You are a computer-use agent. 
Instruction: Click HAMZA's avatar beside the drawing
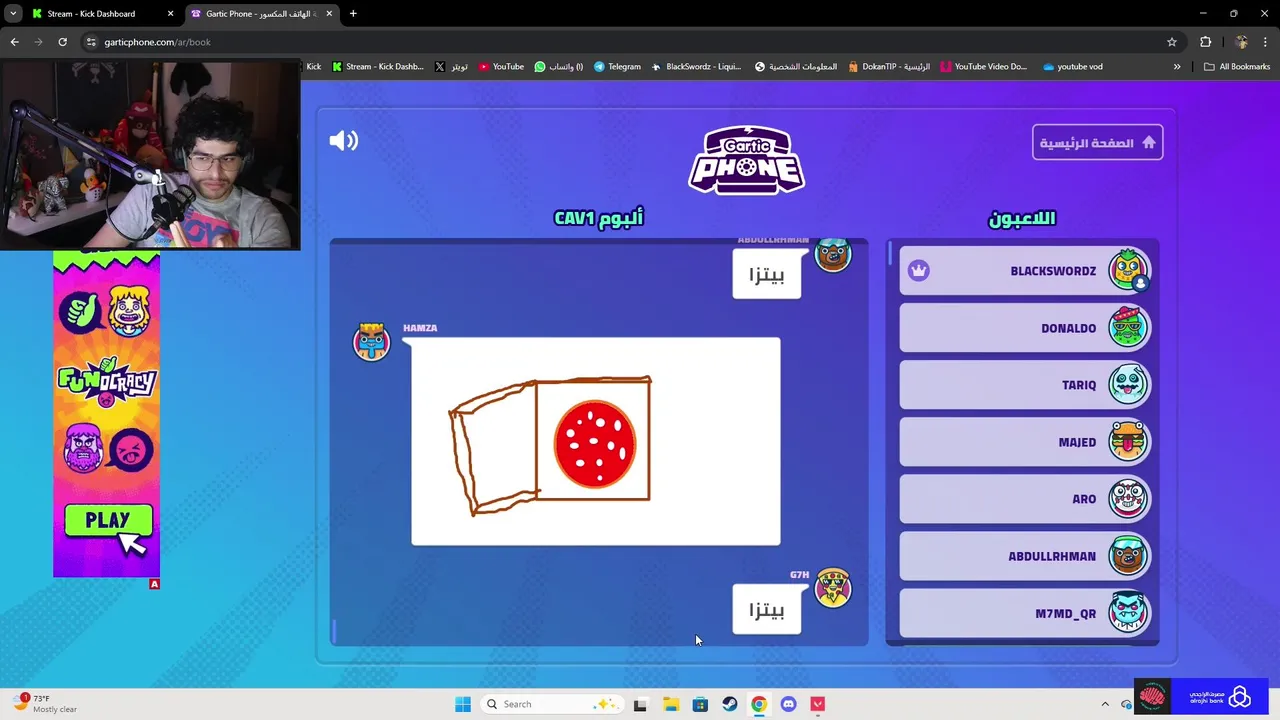pos(371,342)
